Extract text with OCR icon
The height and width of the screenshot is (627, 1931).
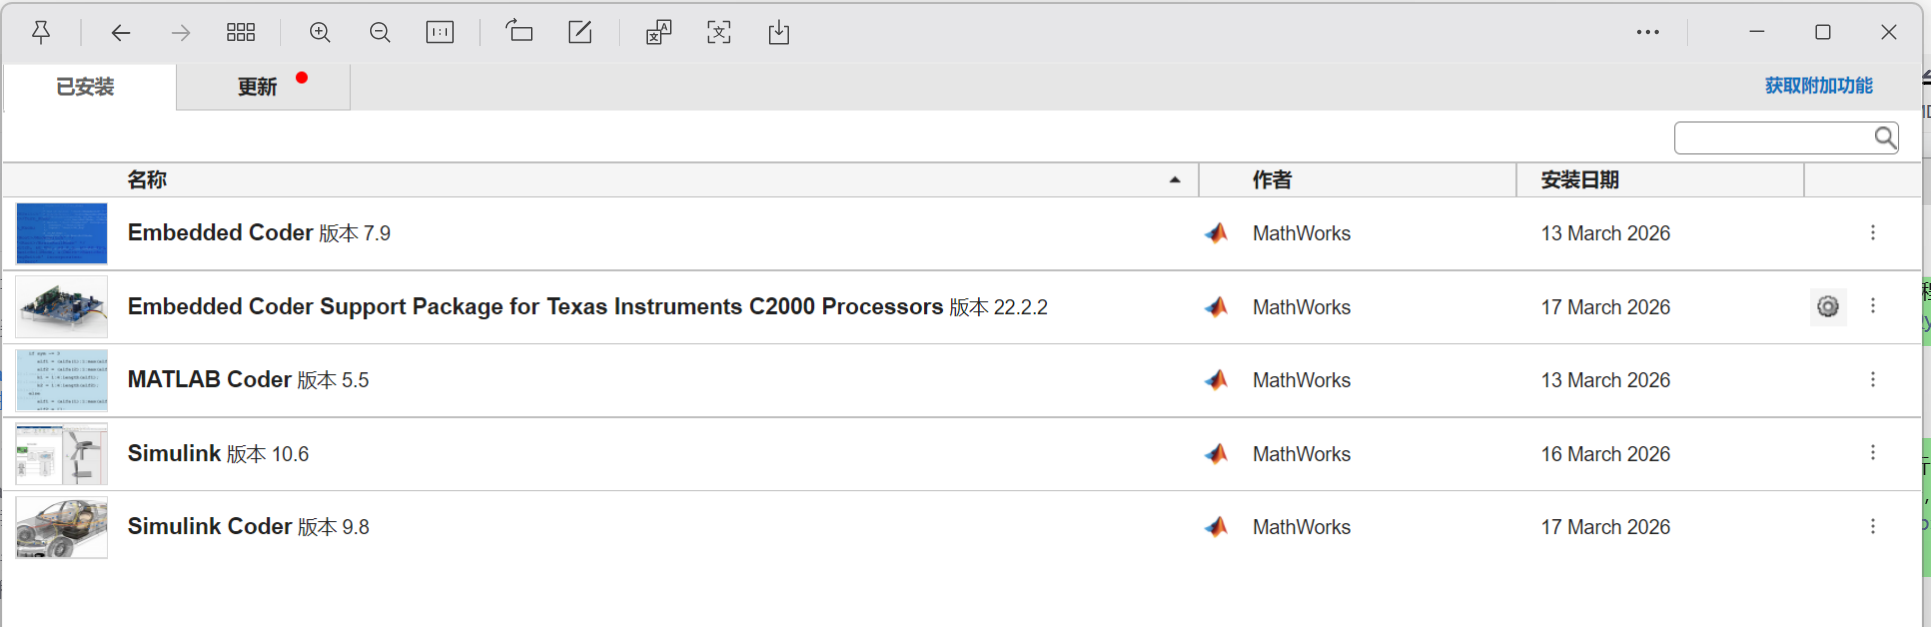(719, 32)
